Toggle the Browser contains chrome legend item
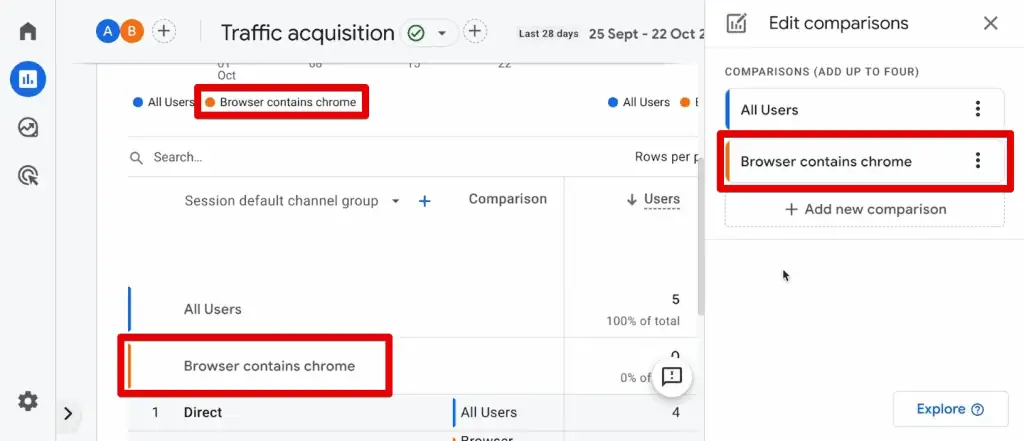 click(x=281, y=102)
